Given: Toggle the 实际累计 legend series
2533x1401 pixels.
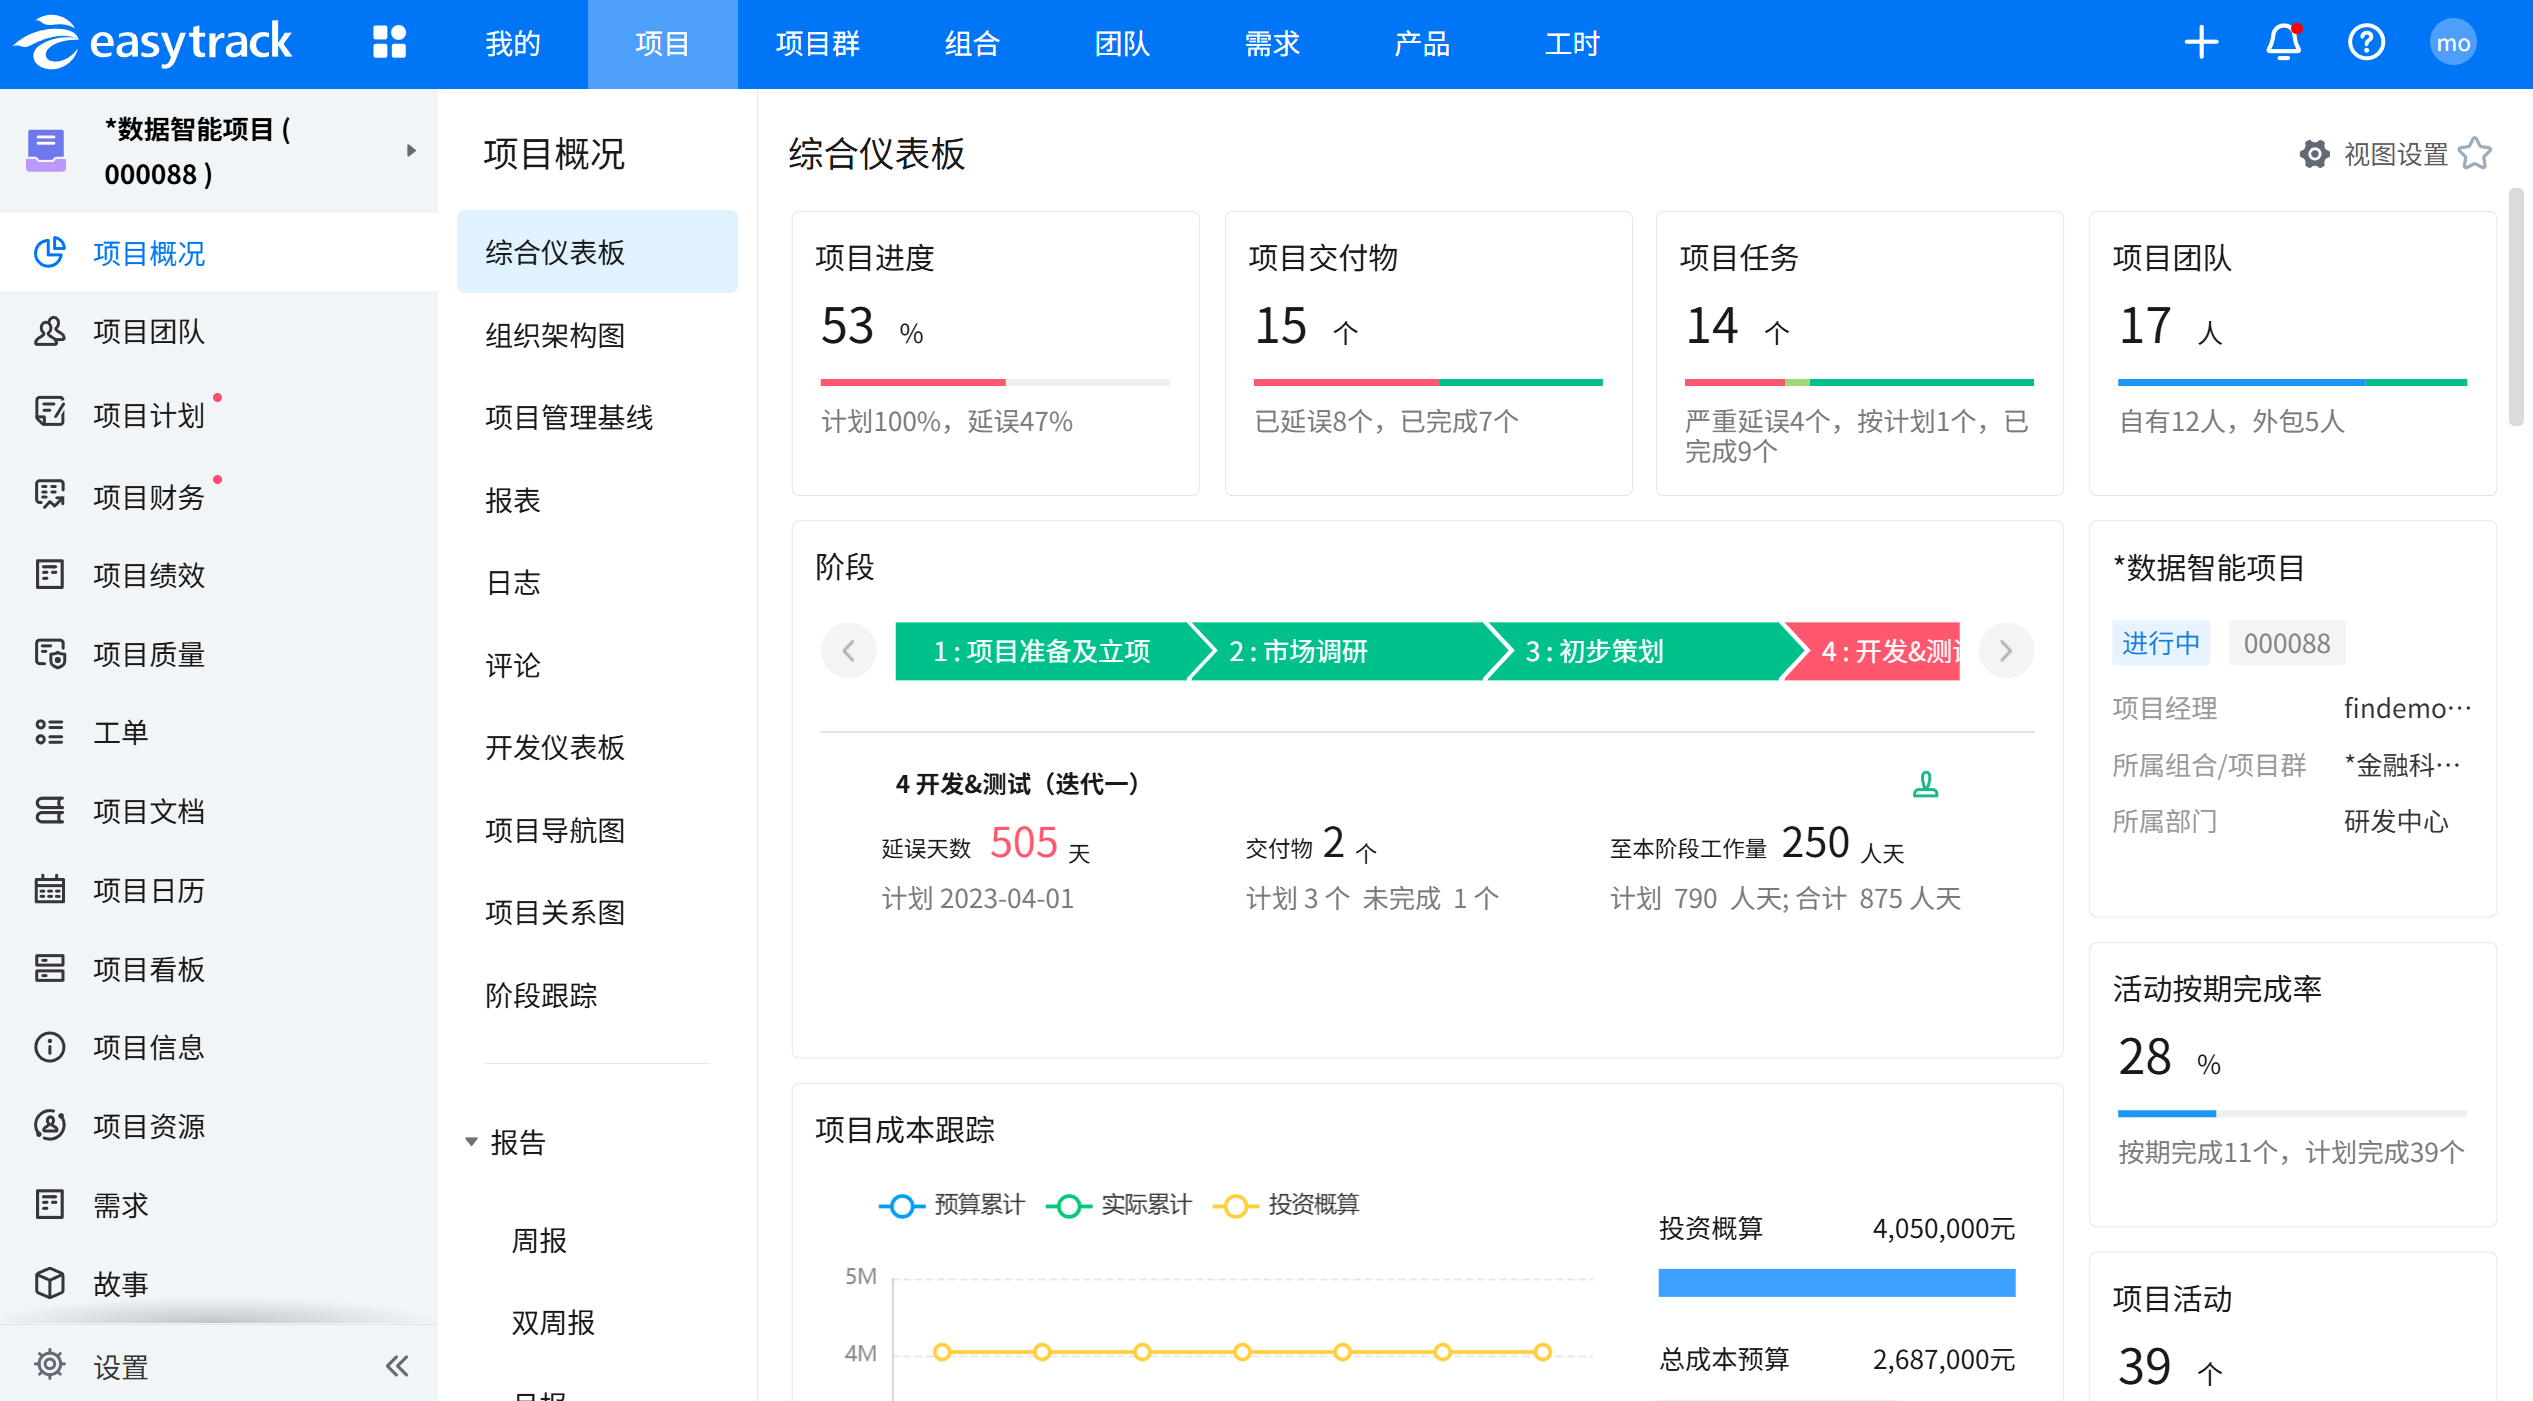Looking at the screenshot, I should 1119,1205.
